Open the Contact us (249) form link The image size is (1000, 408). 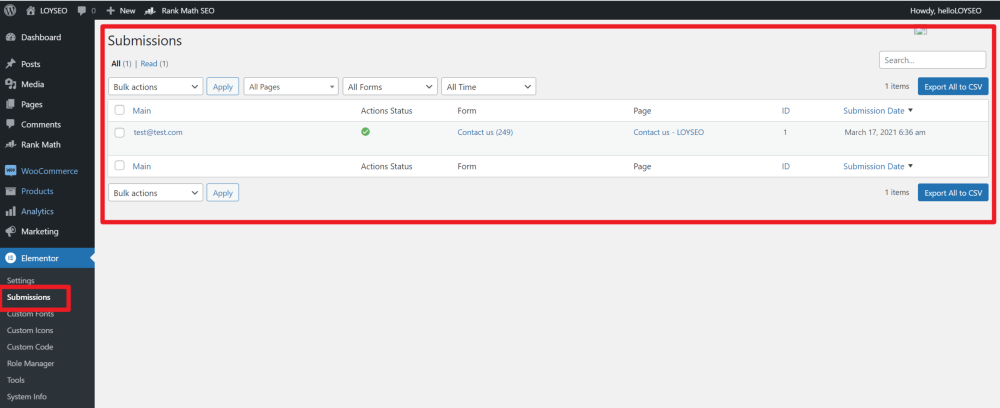click(x=485, y=132)
